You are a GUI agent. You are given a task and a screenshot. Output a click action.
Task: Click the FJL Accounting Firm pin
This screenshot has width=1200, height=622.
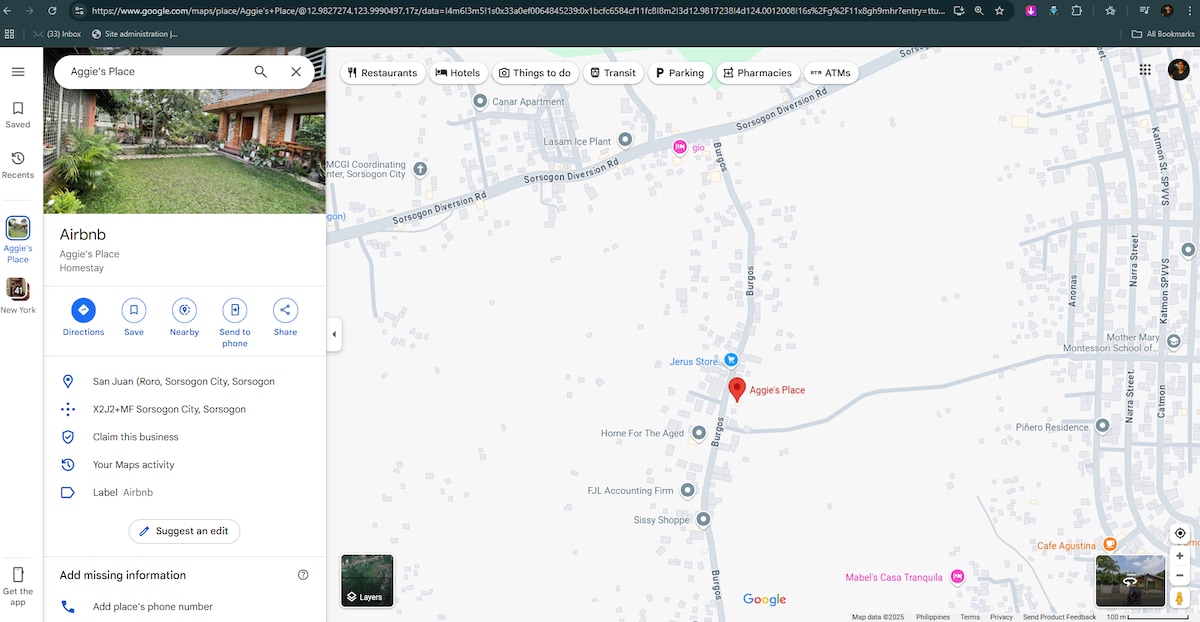click(687, 491)
